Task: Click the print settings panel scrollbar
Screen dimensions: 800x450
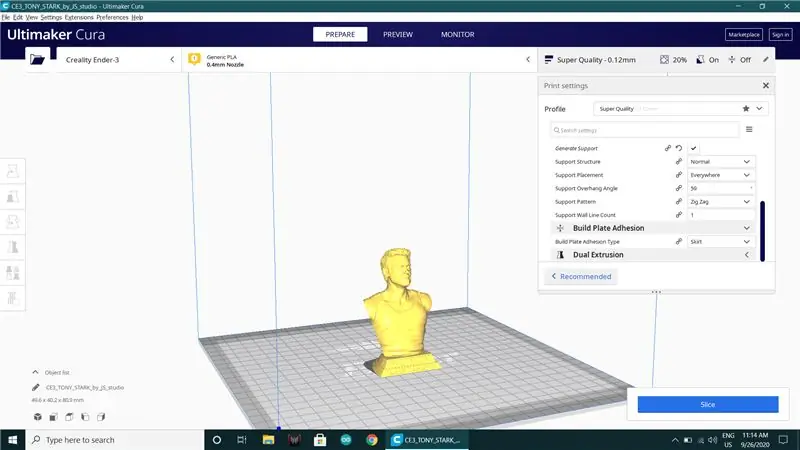Action: click(762, 231)
